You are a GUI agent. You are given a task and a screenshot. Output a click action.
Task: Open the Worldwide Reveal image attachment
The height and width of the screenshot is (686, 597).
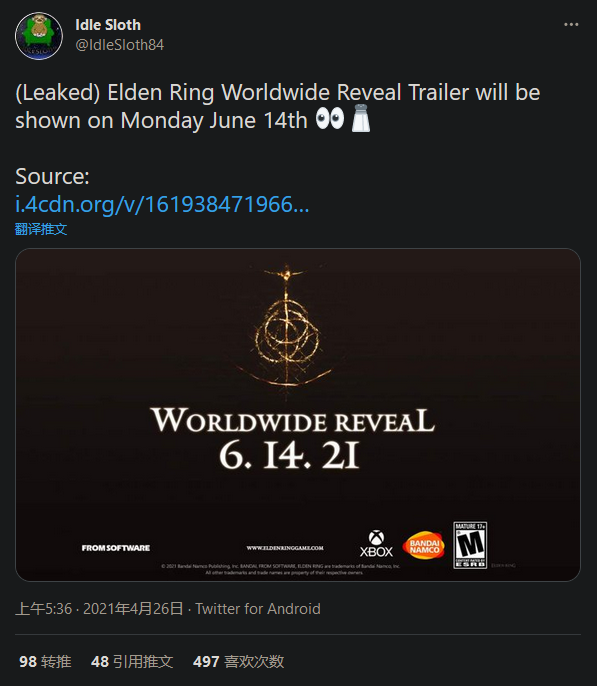298,415
